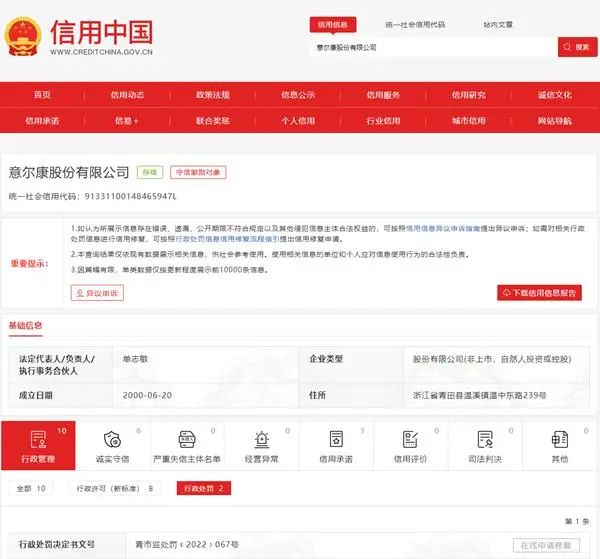Open the 其他 category icon
600x559 pixels.
559,439
